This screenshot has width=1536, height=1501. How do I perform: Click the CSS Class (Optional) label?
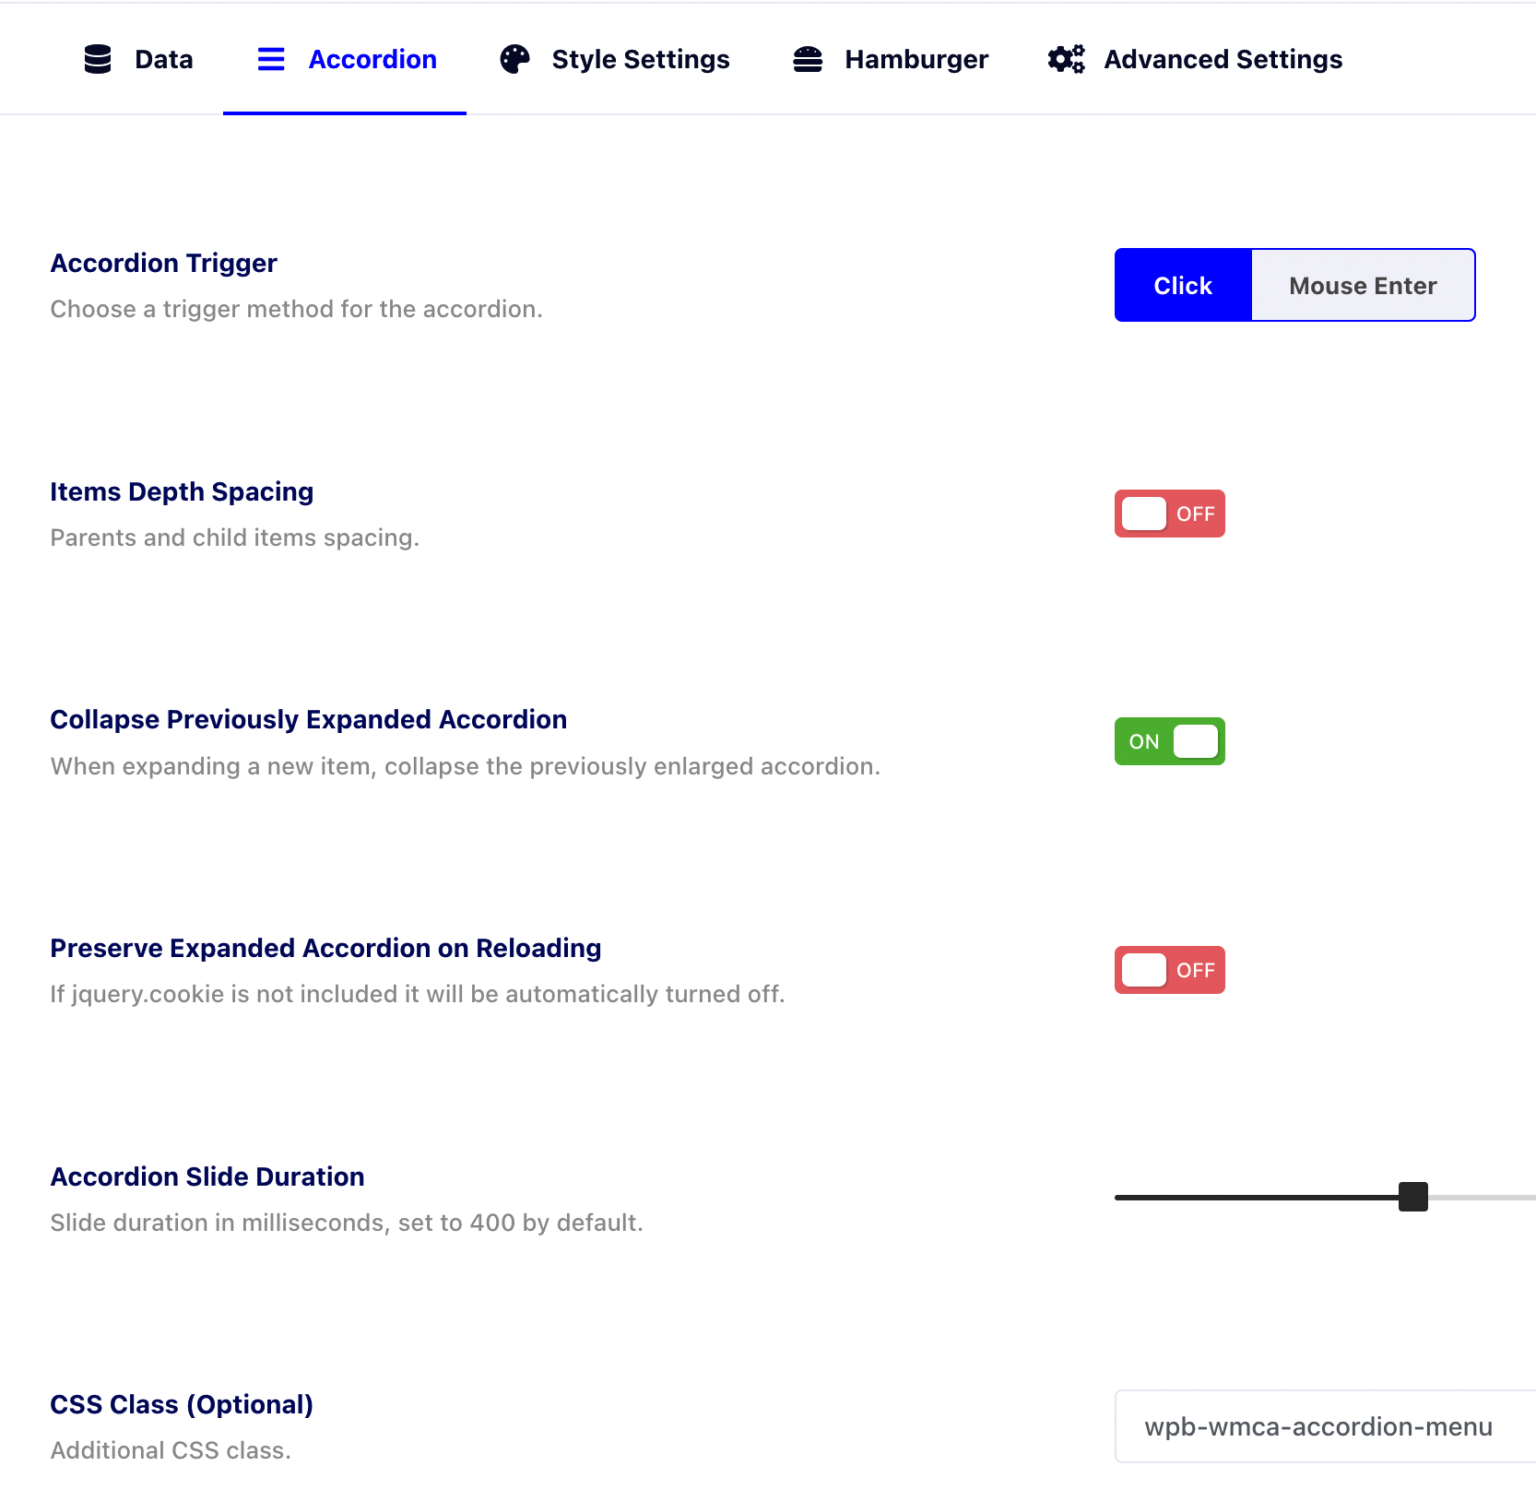coord(182,1405)
